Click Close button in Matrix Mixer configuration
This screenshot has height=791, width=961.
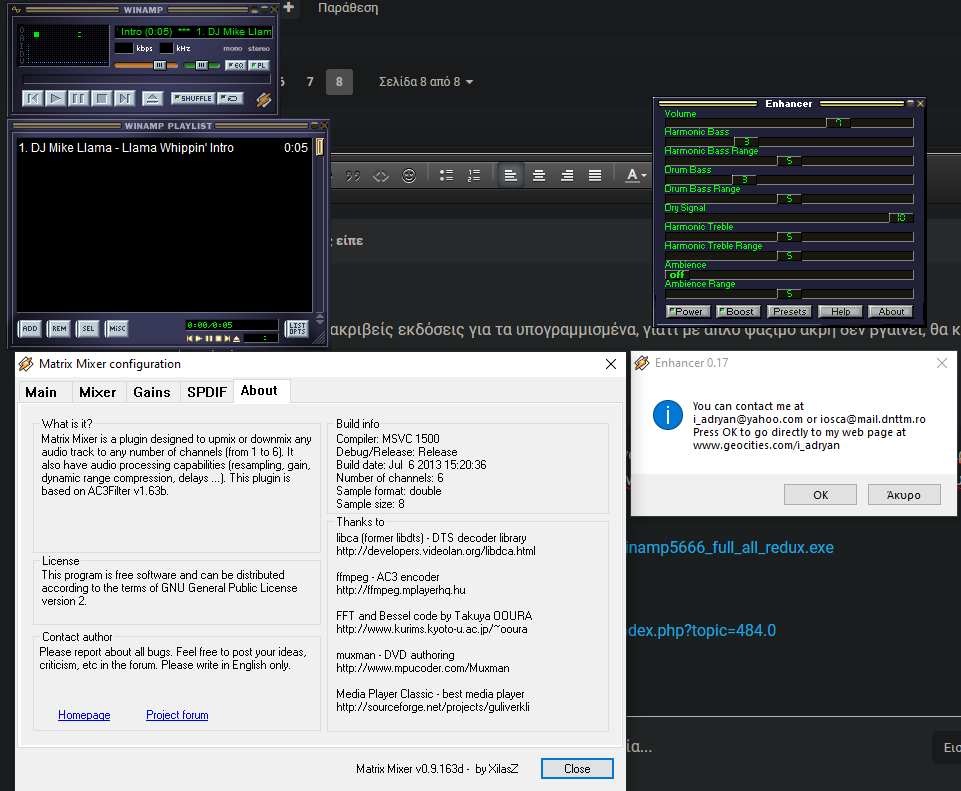tap(577, 769)
